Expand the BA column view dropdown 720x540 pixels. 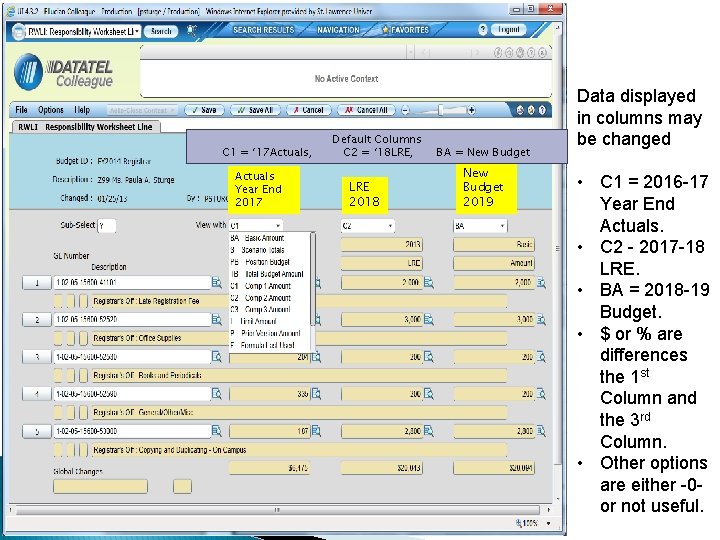pos(502,225)
